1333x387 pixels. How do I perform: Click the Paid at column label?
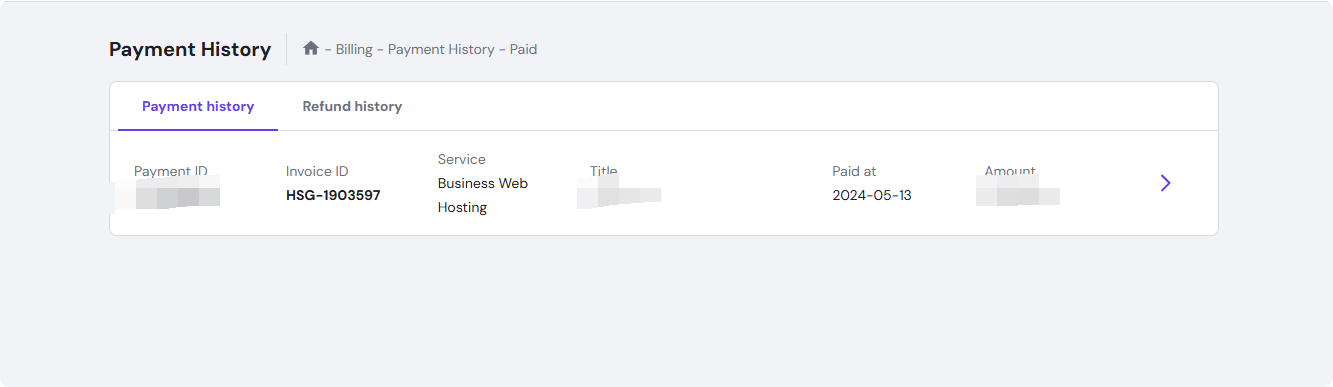coord(854,171)
